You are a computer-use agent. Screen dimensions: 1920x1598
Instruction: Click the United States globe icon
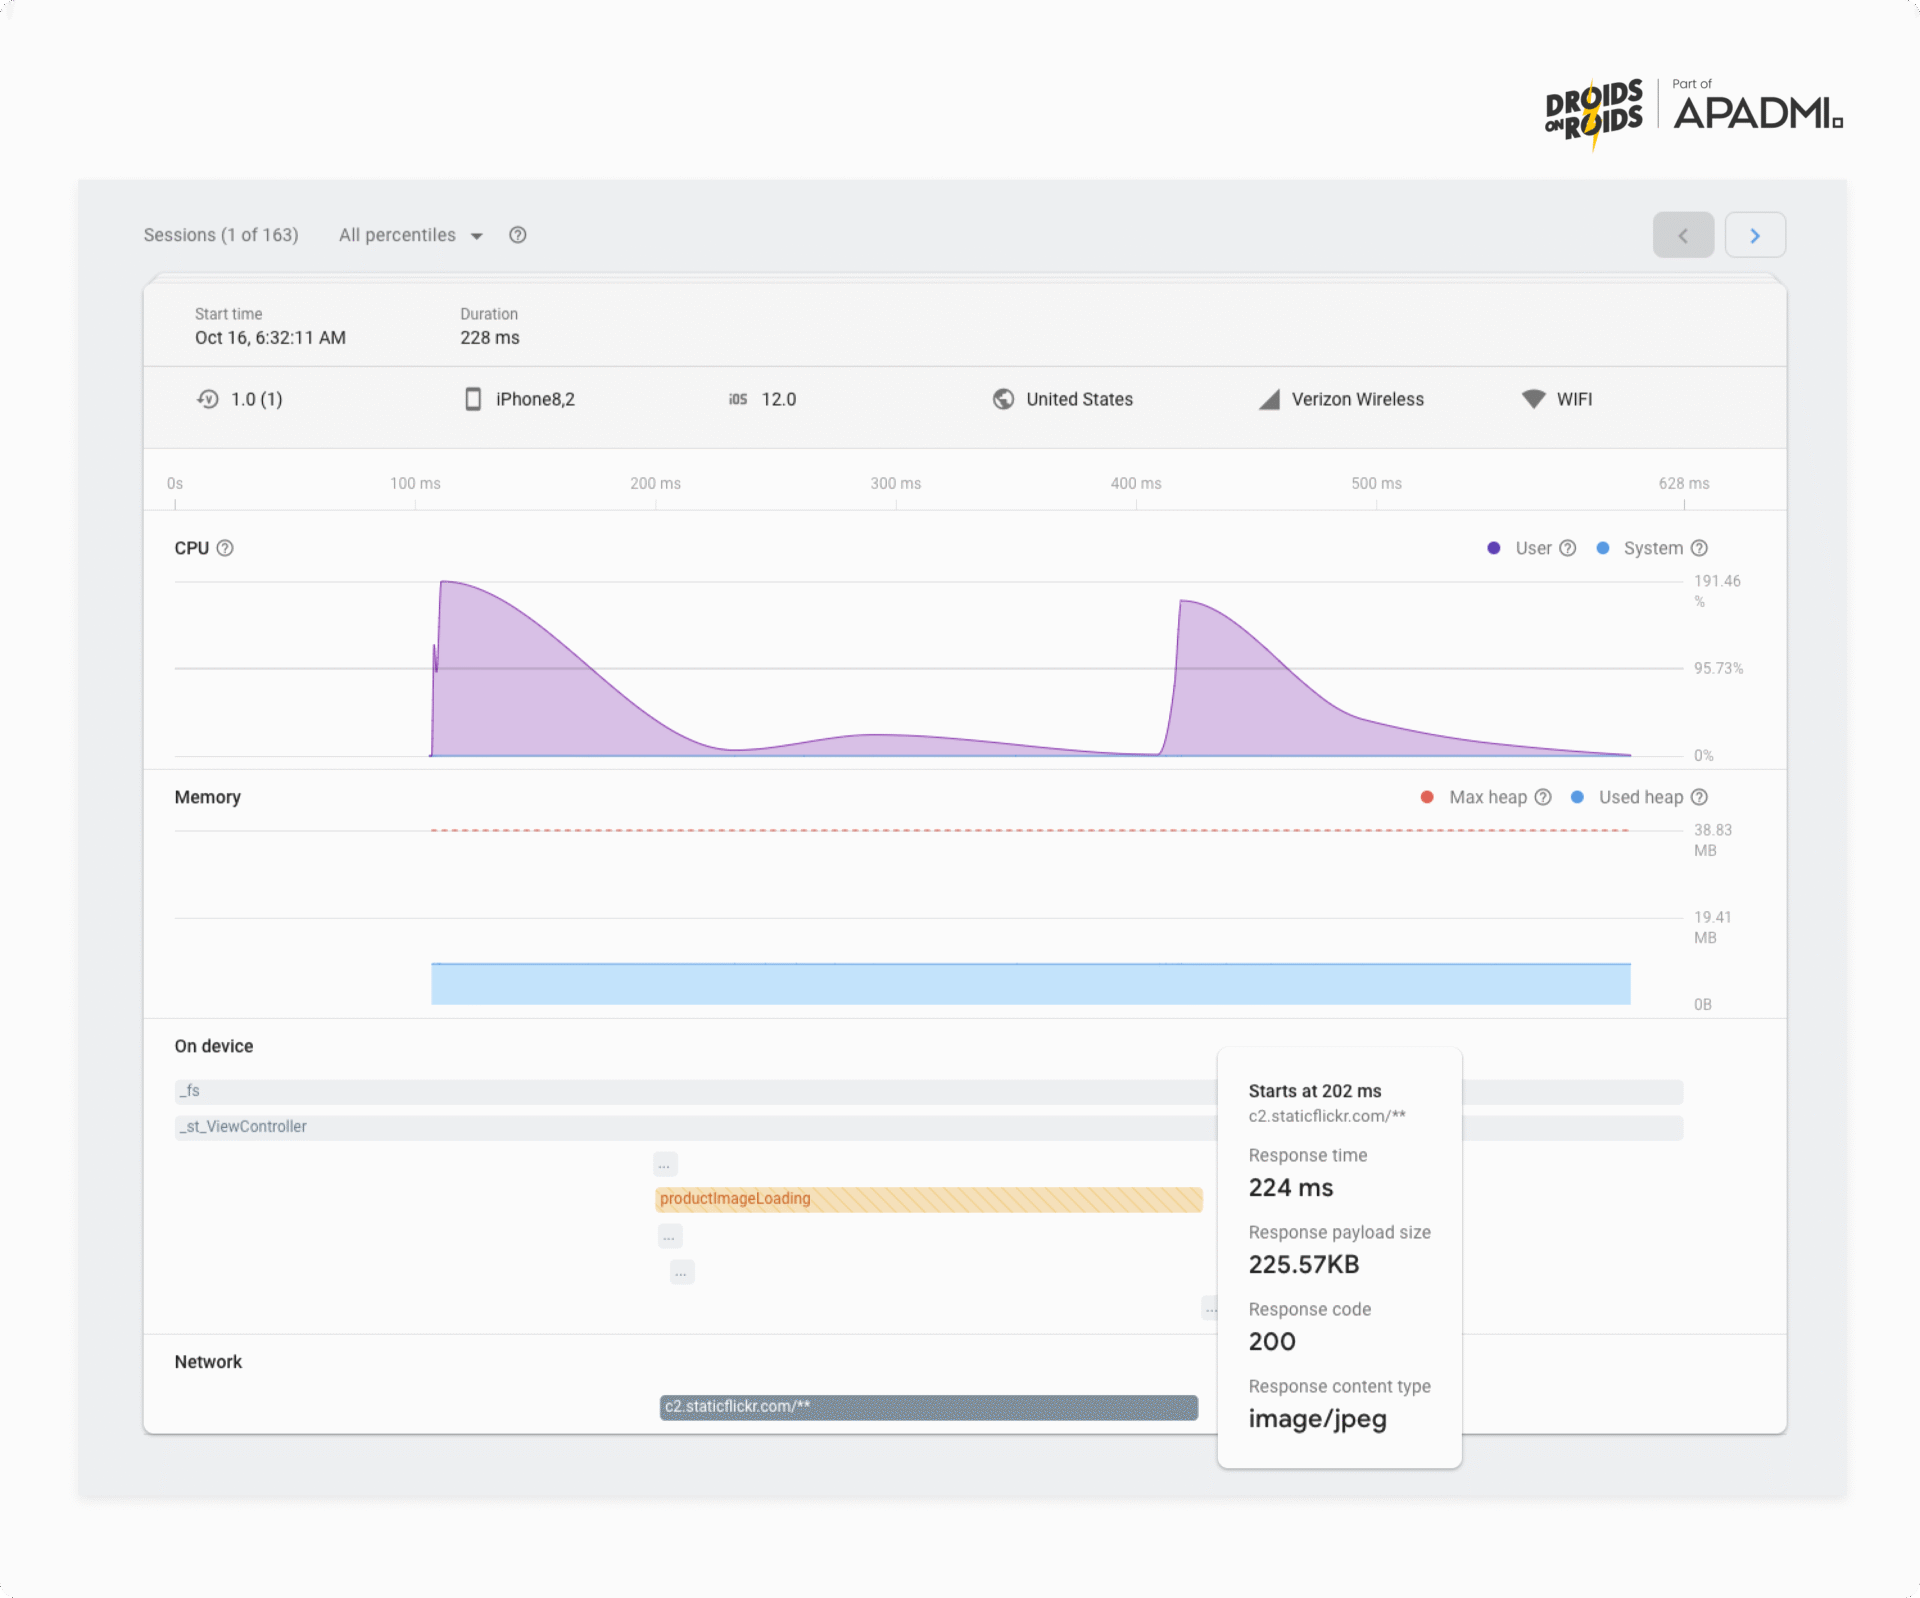pyautogui.click(x=1003, y=399)
